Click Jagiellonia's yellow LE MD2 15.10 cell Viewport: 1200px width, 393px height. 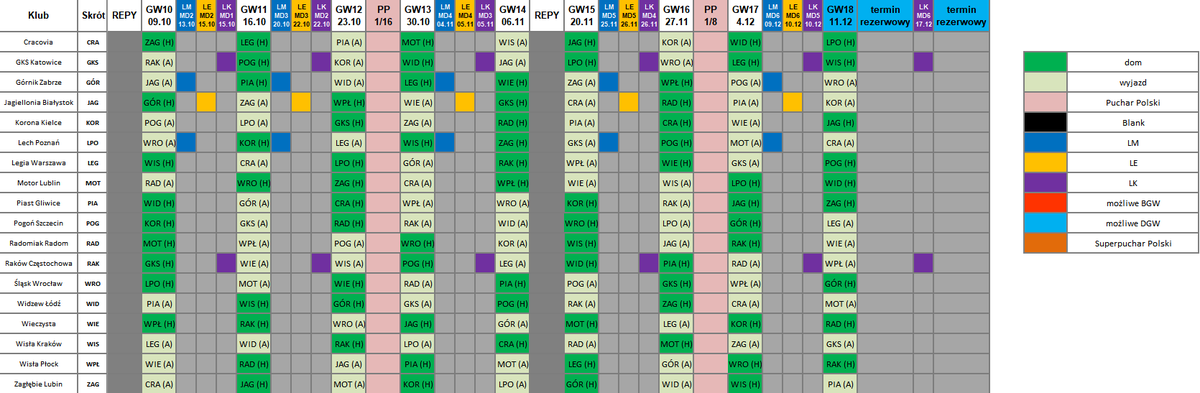coord(206,102)
